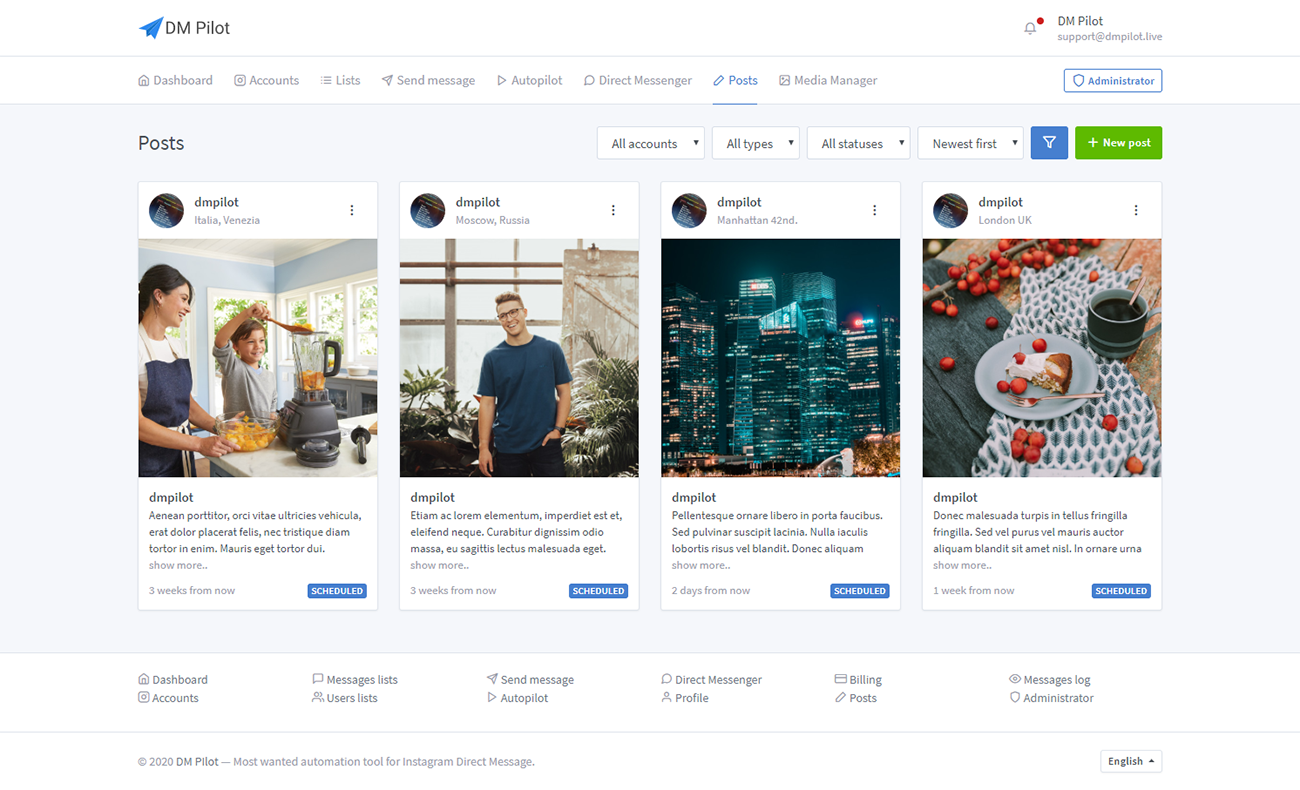Click the avatar on the Italia, Venezia post
This screenshot has height=790, width=1300.
[x=166, y=210]
